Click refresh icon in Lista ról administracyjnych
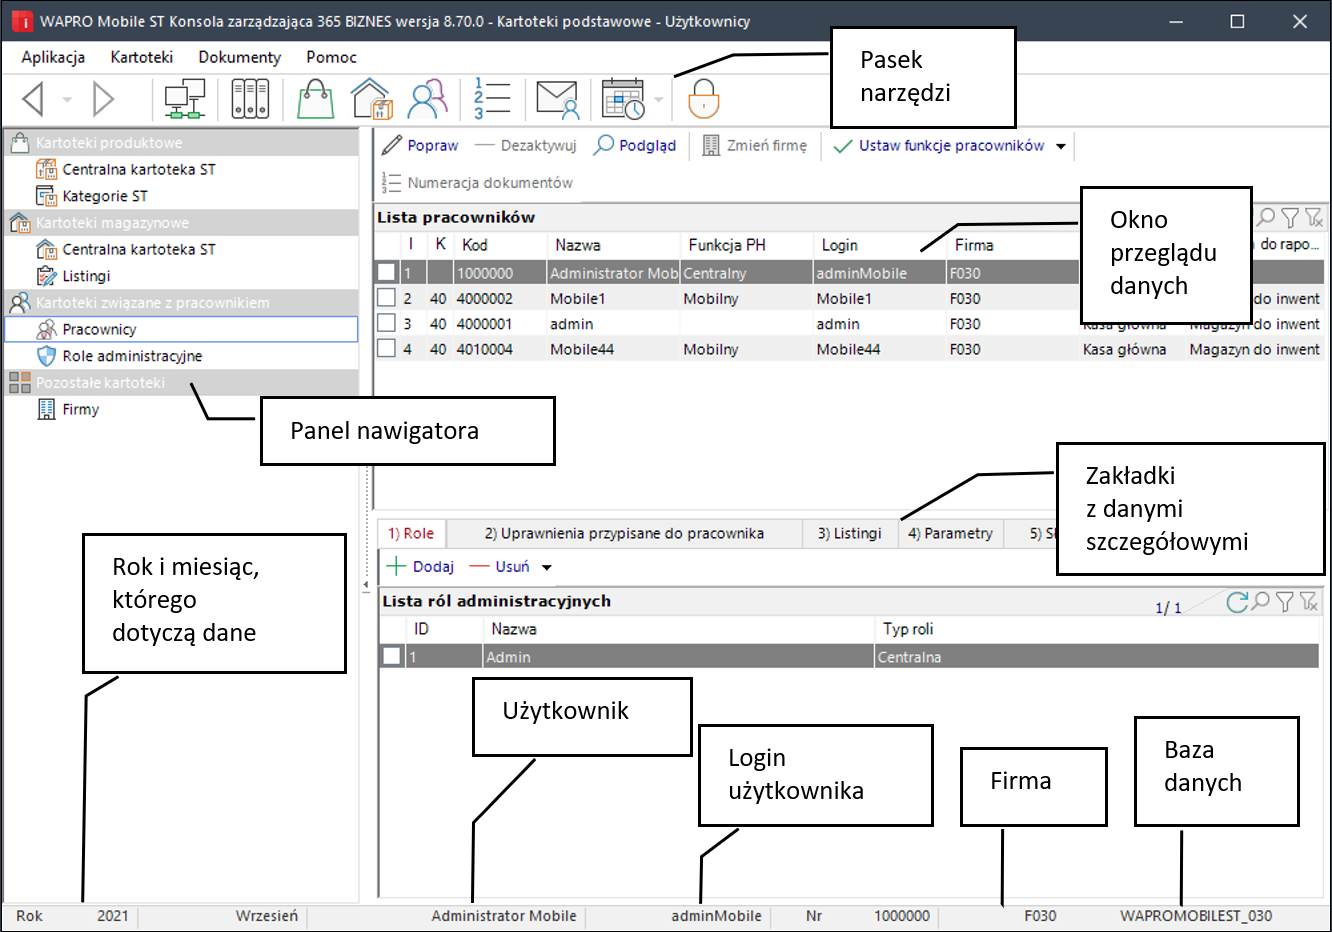The height and width of the screenshot is (932, 1332). coord(1237,601)
